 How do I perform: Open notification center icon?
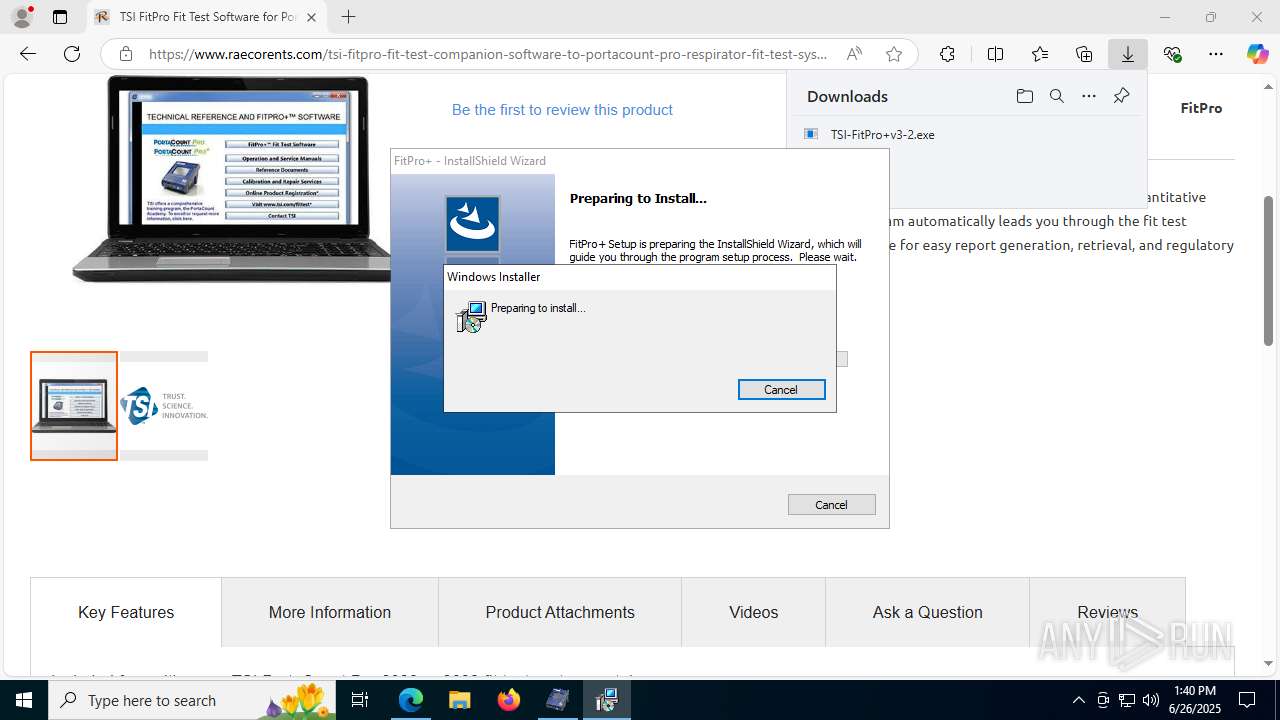[1247, 700]
